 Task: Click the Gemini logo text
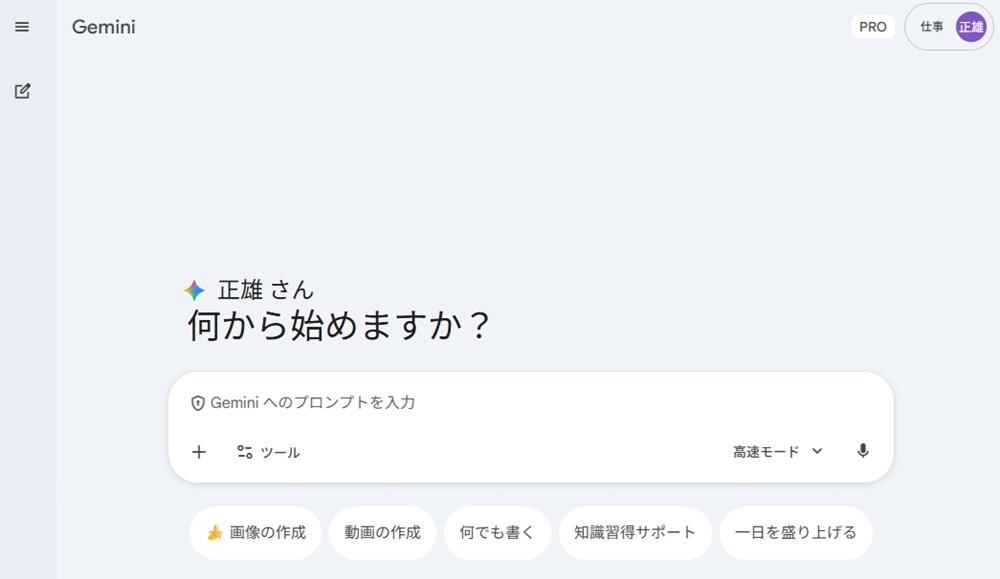click(103, 27)
